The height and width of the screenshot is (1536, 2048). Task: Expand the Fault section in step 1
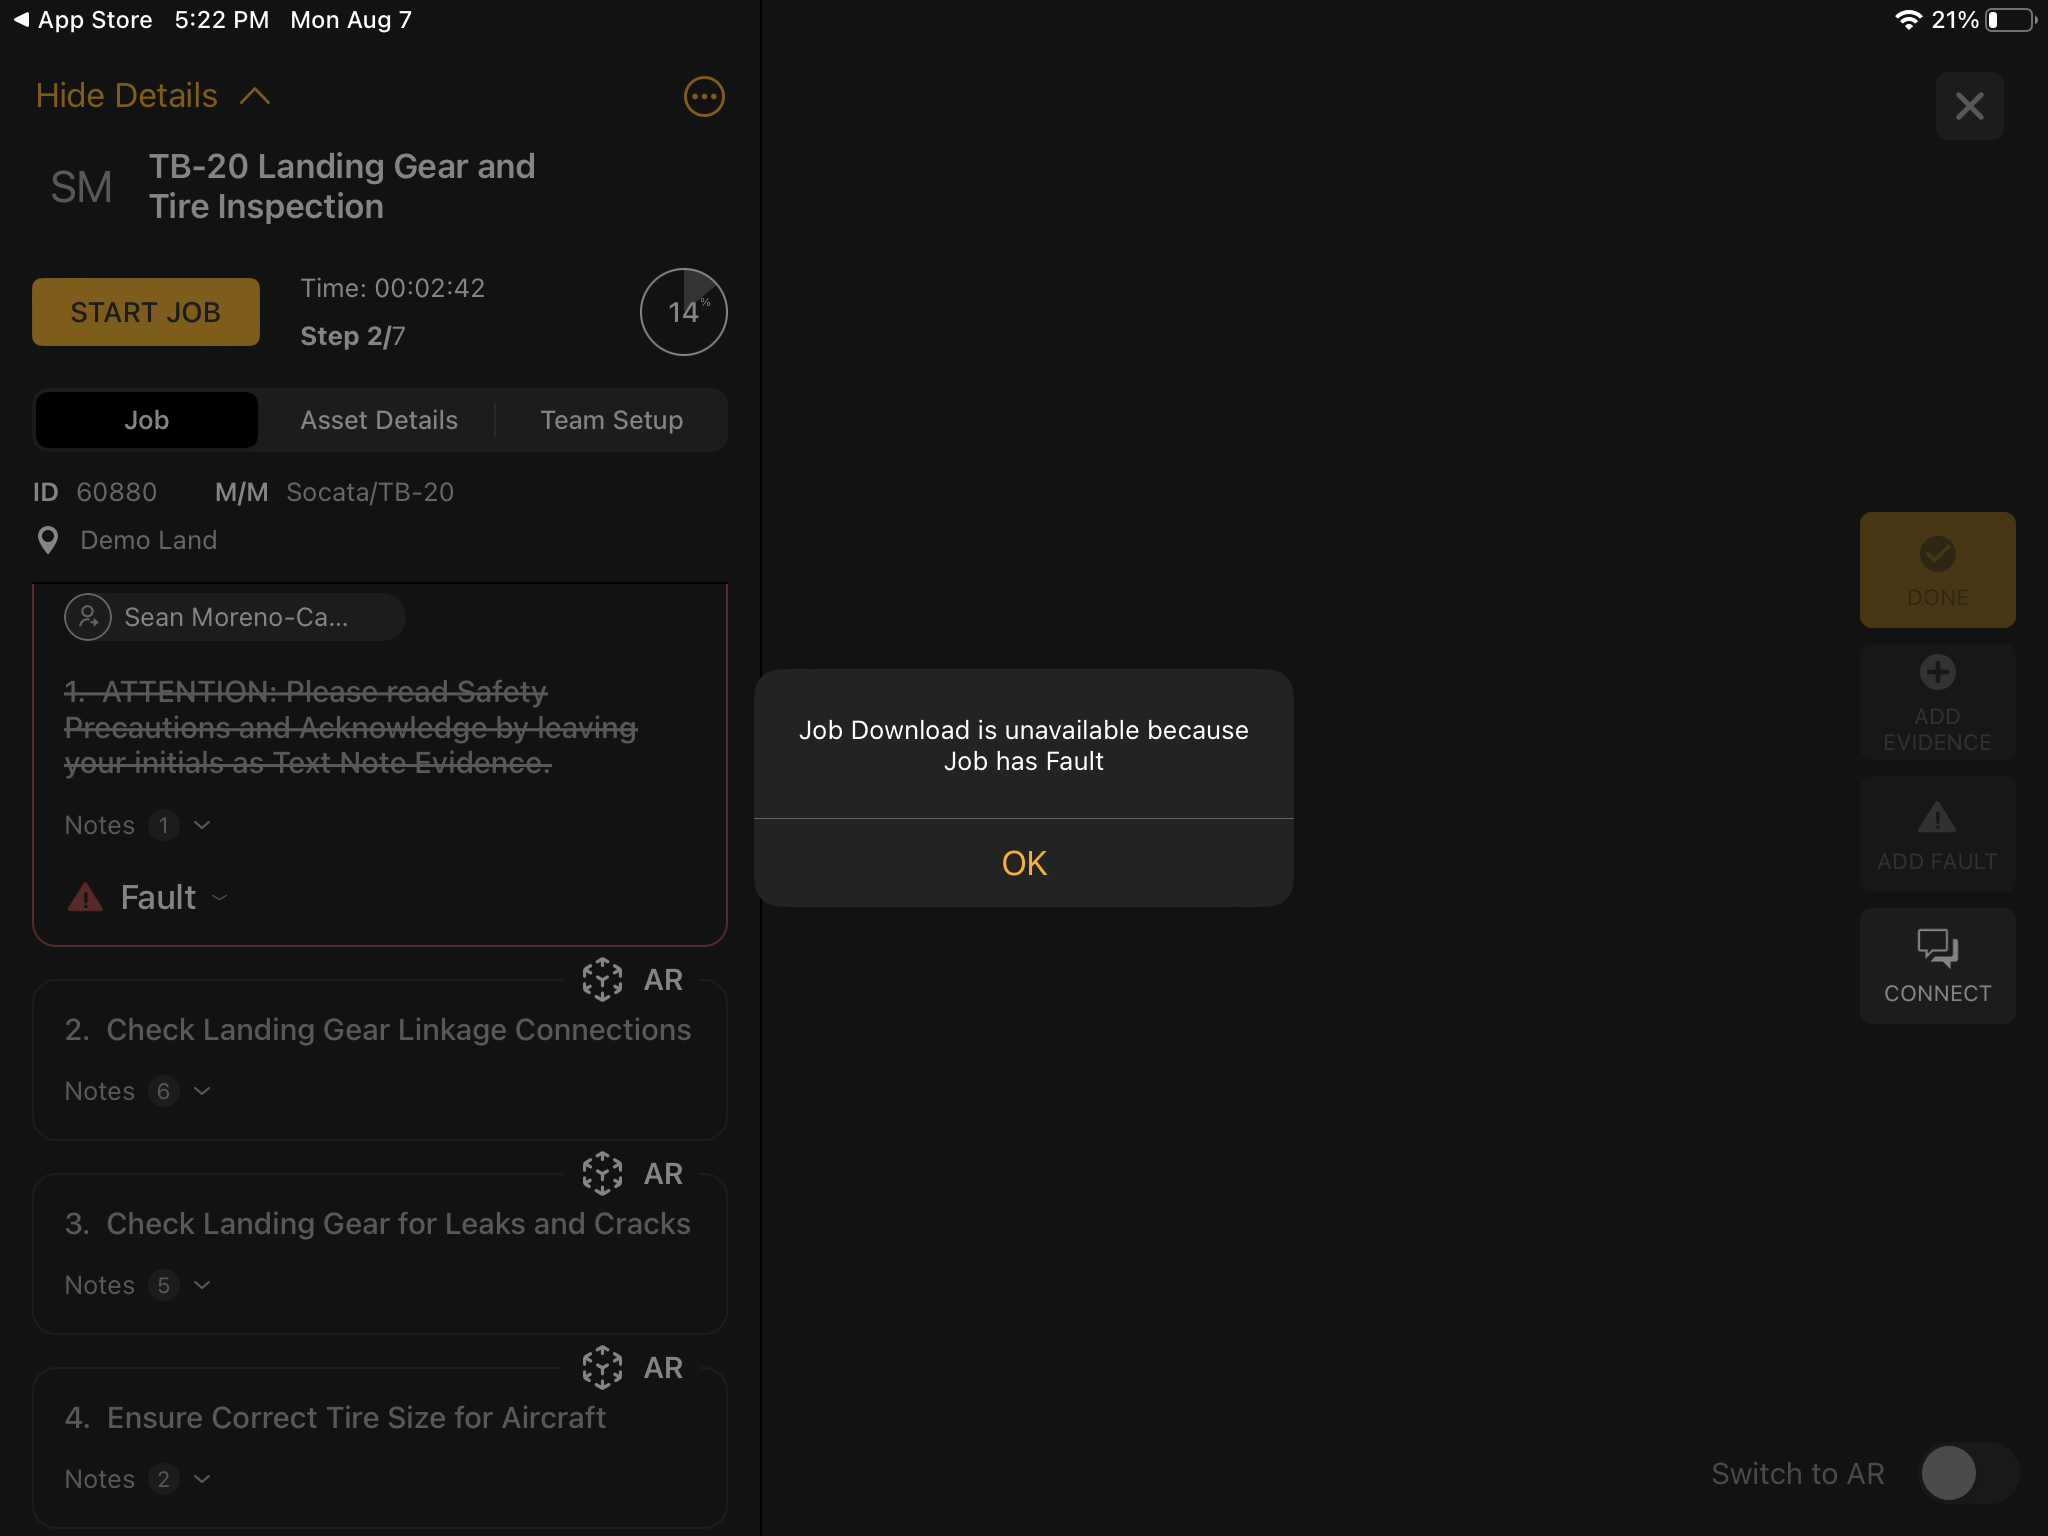click(220, 898)
